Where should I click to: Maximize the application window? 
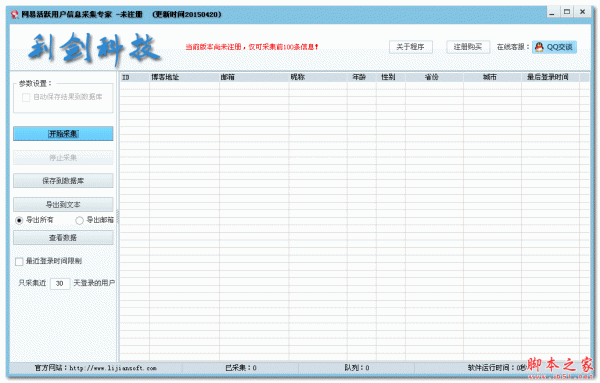(567, 12)
